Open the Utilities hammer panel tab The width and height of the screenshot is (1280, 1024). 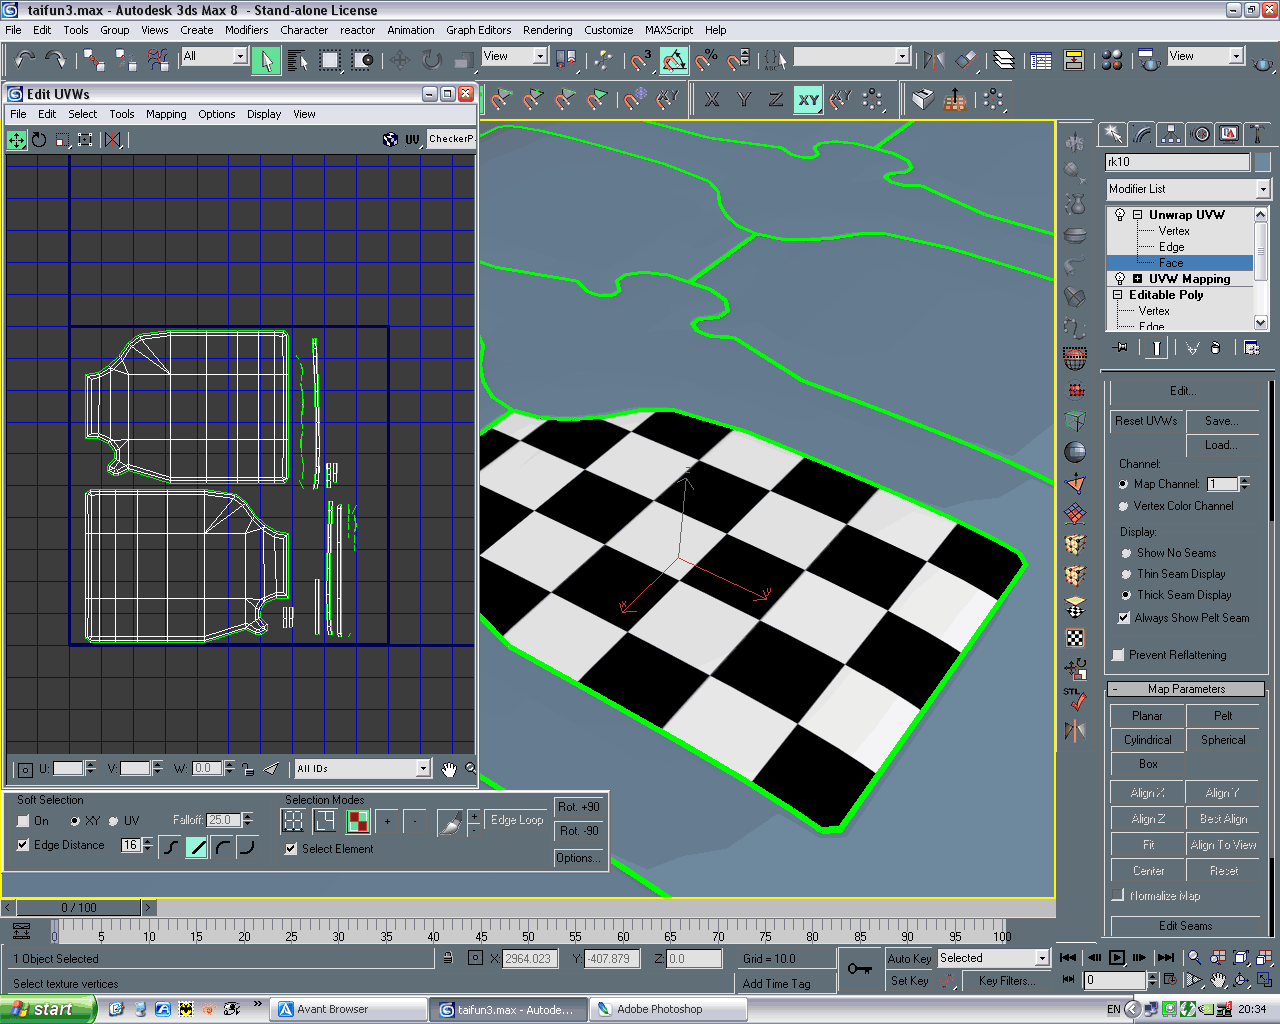tap(1257, 134)
